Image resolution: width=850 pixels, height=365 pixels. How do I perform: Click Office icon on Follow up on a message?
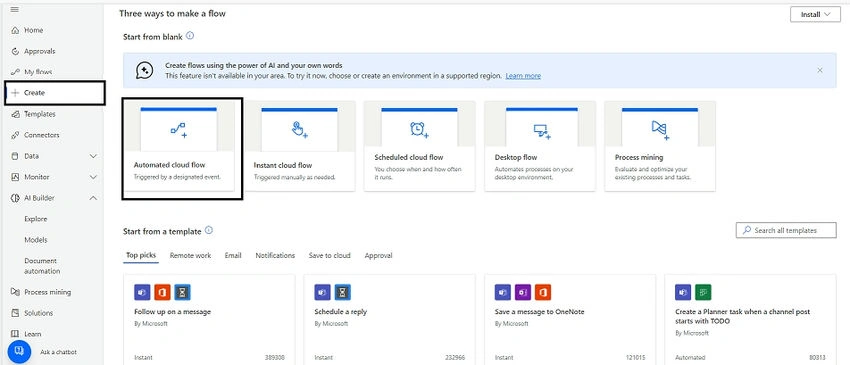[x=163, y=292]
